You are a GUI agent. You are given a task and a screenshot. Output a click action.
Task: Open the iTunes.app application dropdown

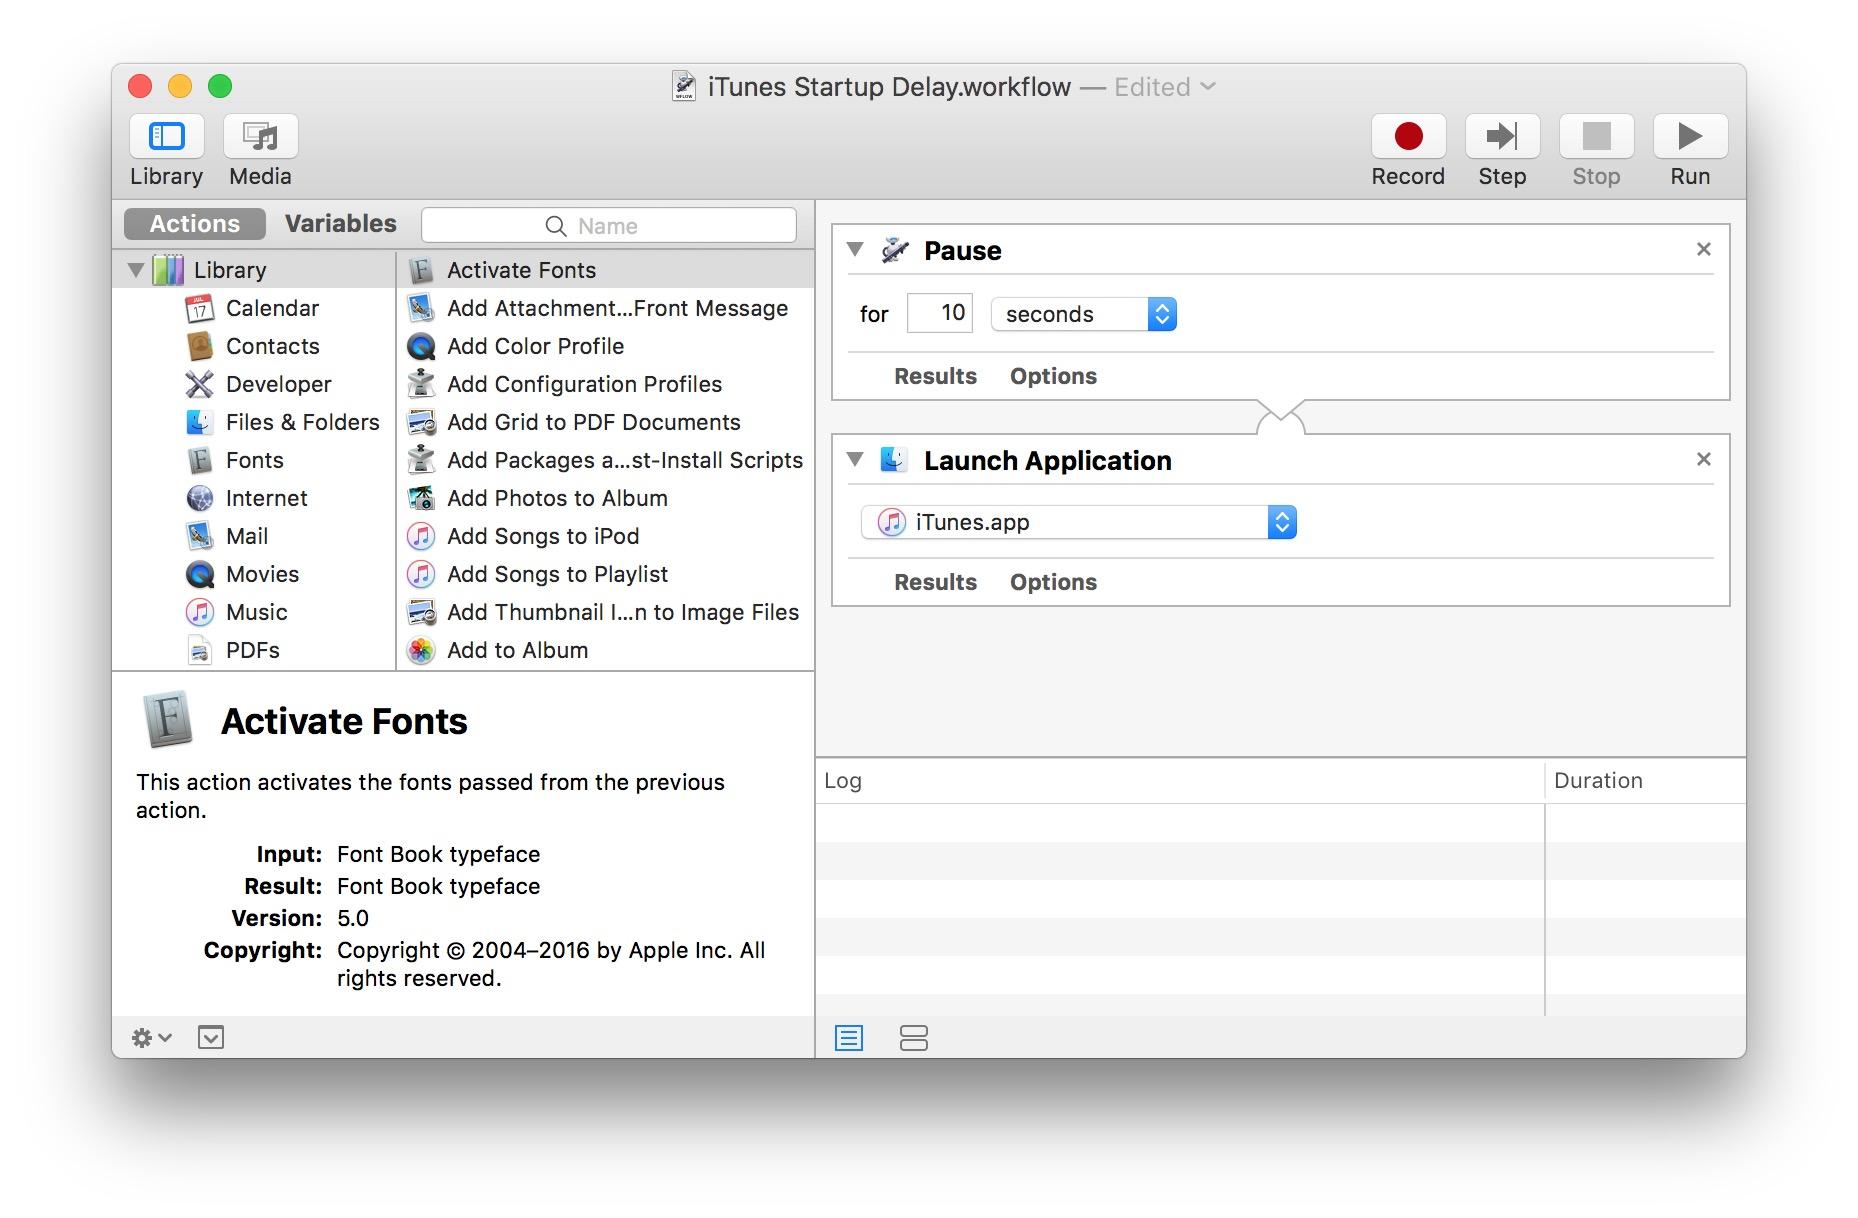1078,522
